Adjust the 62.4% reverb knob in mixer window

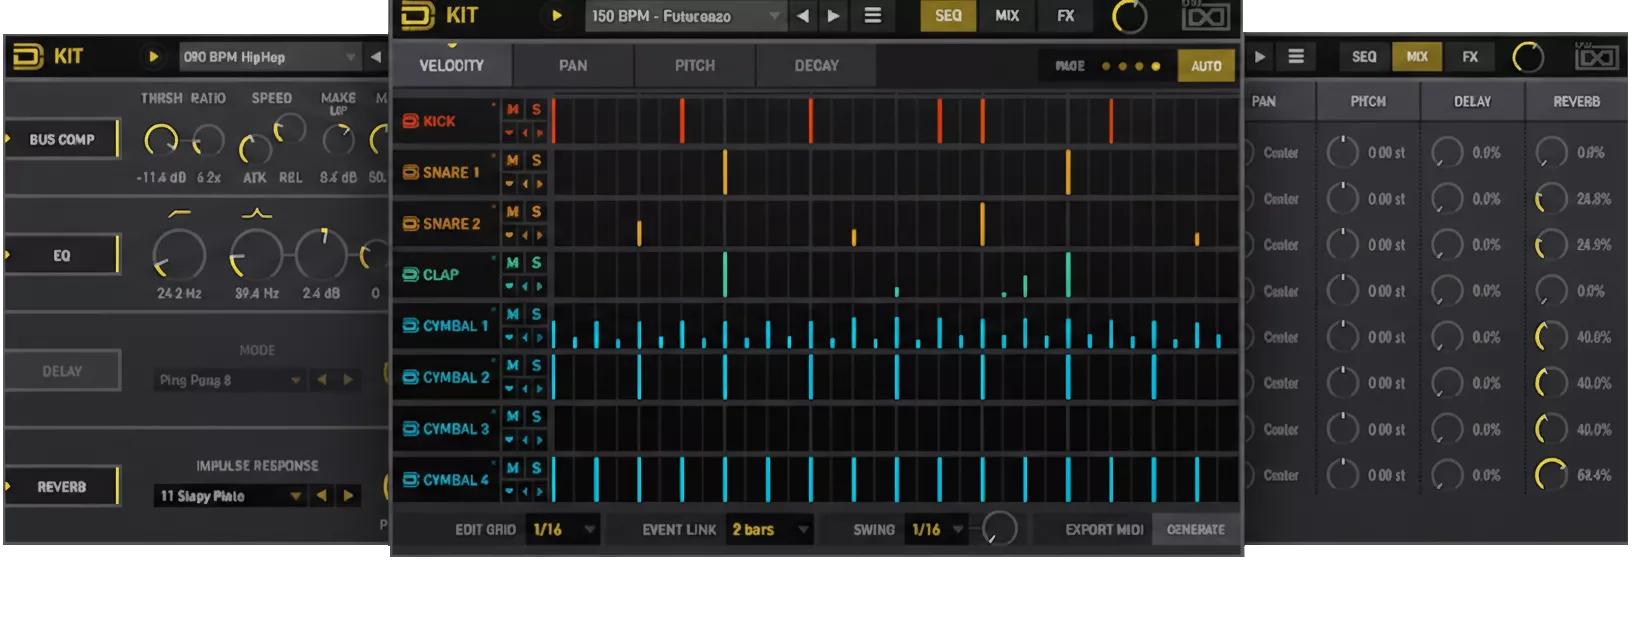click(1551, 475)
